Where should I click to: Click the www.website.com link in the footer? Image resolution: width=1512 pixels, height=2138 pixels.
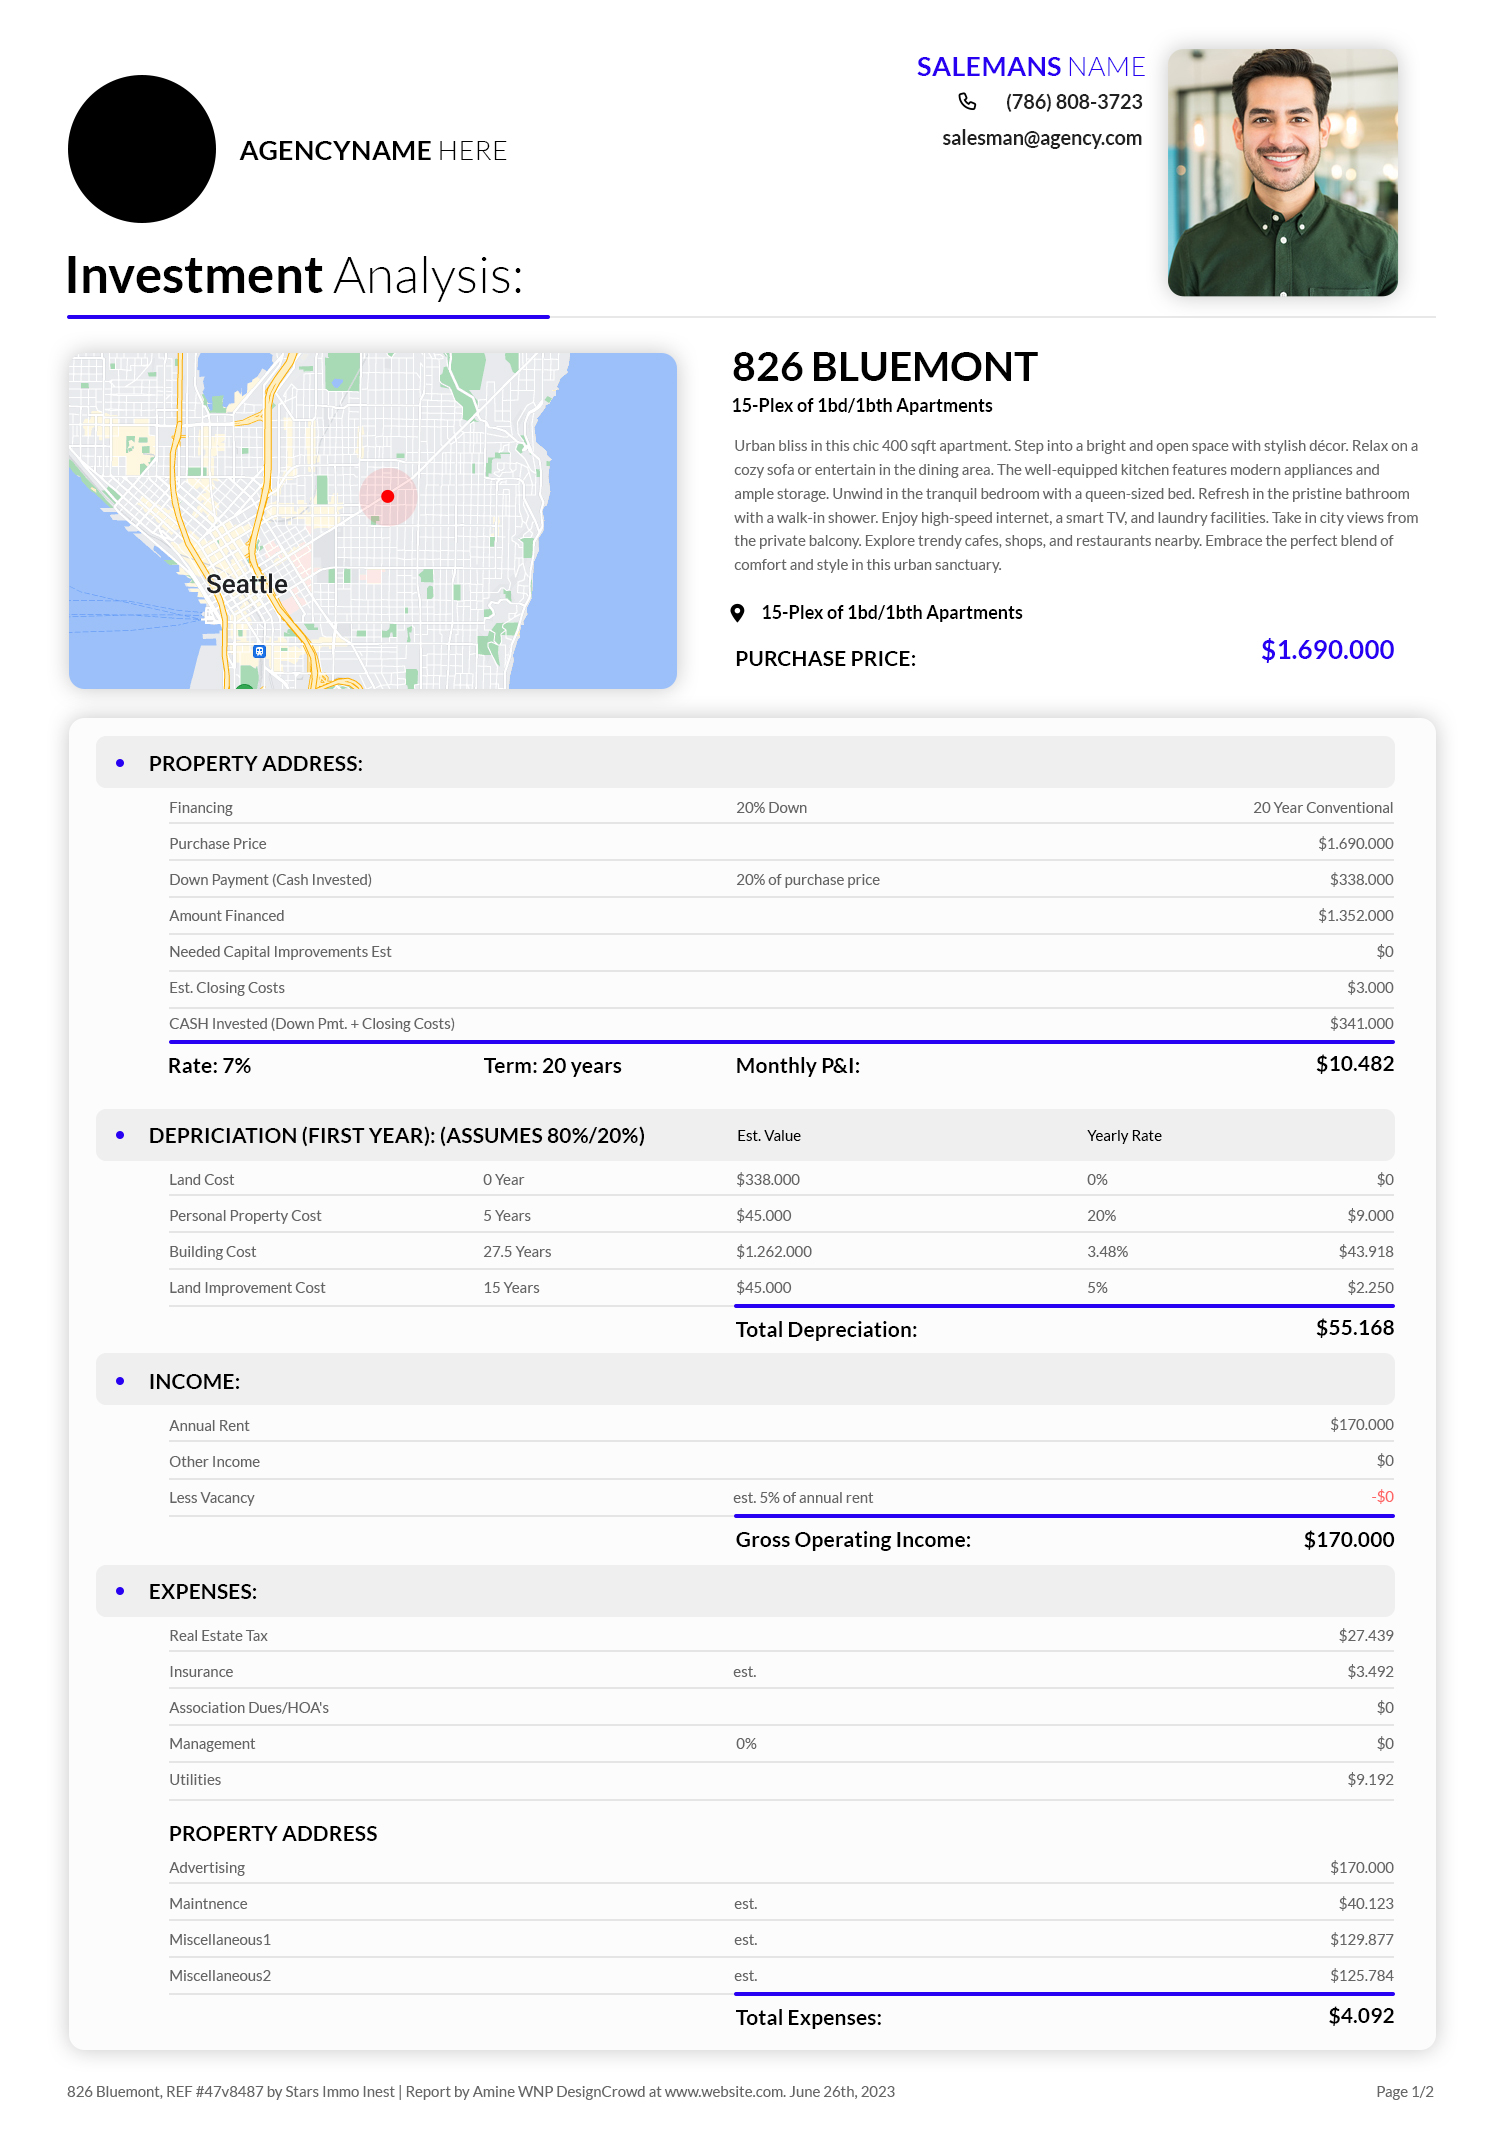[x=724, y=2091]
